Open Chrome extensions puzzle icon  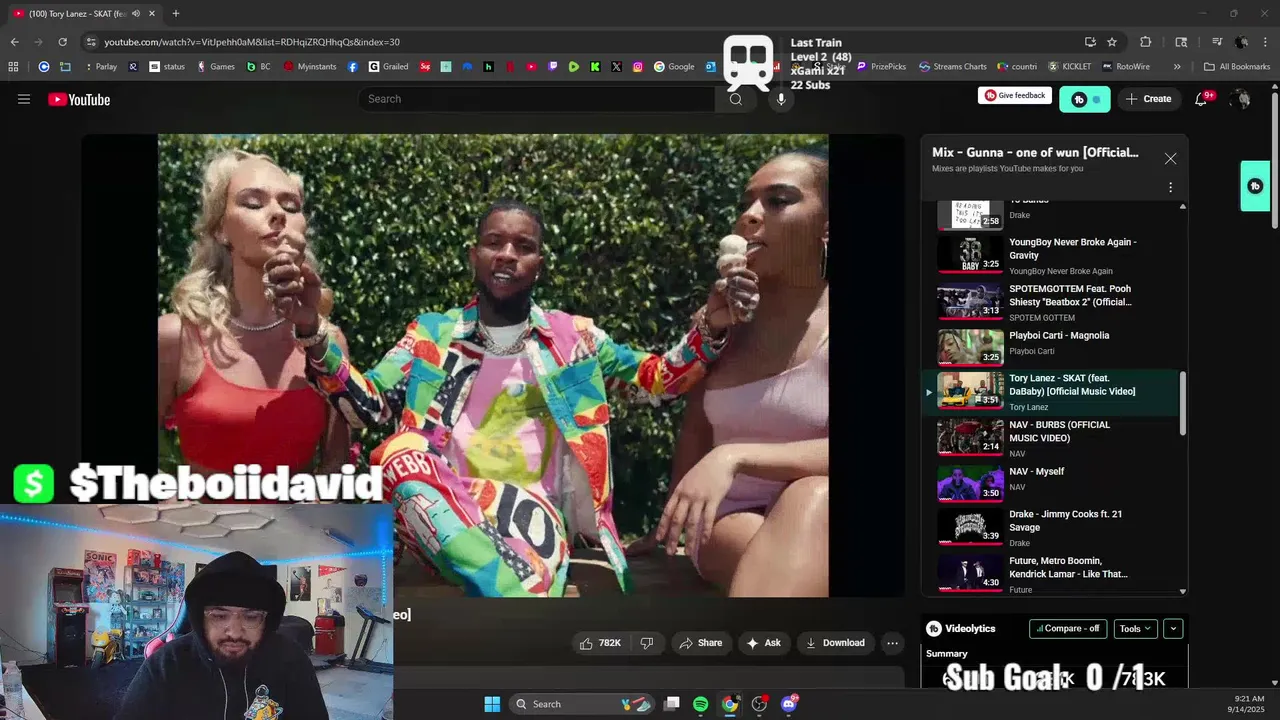point(1146,42)
